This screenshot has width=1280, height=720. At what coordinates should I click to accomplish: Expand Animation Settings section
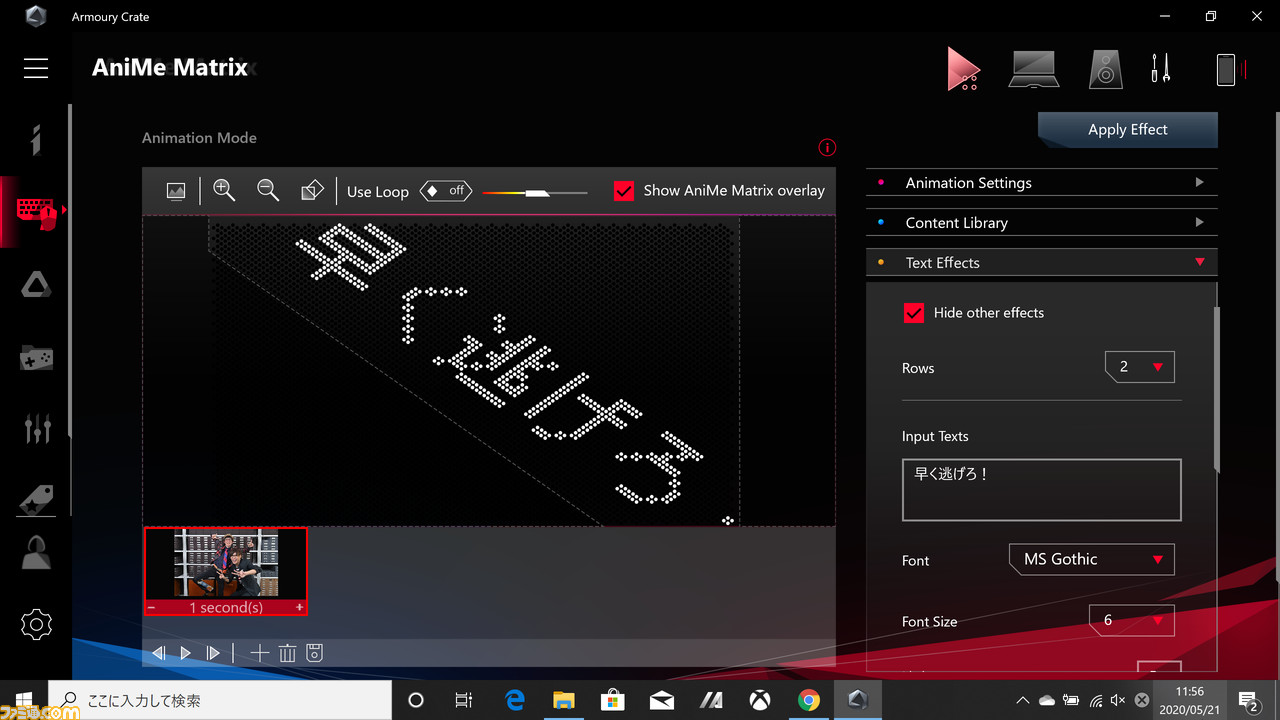pyautogui.click(x=1041, y=183)
